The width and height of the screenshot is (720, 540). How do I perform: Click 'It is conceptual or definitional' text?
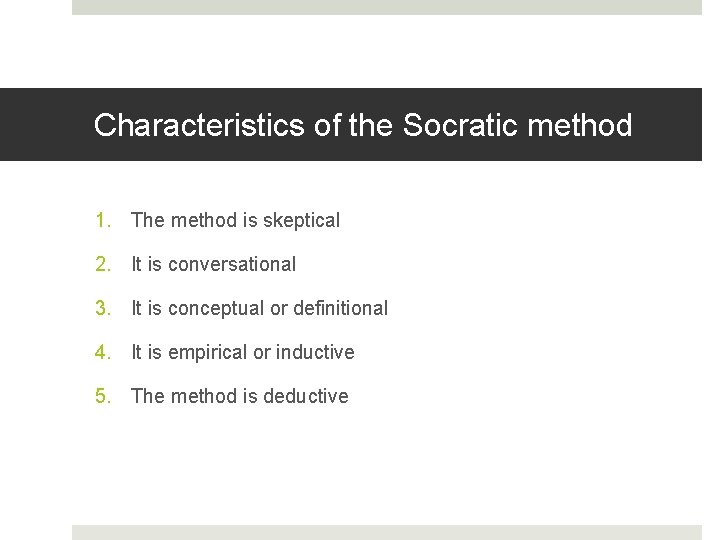tap(259, 308)
